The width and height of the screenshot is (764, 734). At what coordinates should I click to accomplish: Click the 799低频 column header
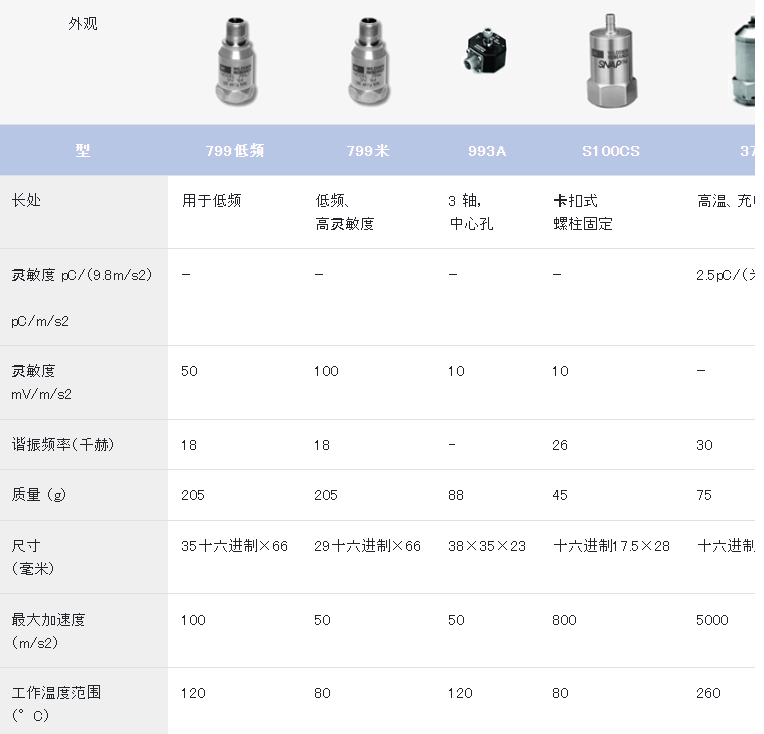point(235,151)
